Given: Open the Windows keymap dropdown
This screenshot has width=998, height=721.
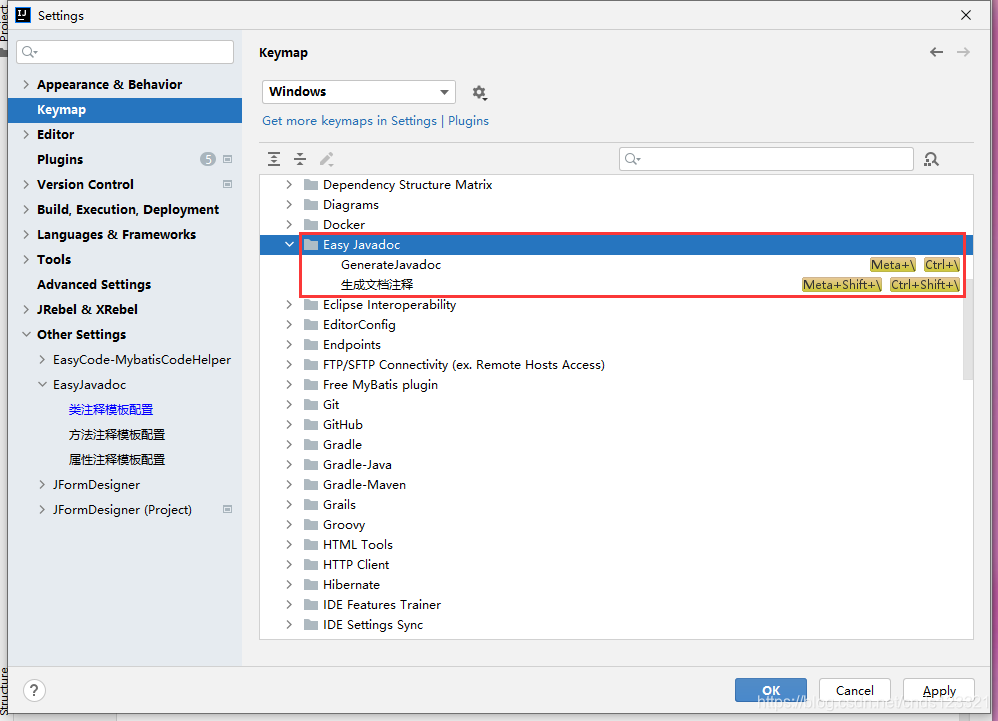Looking at the screenshot, I should click(x=359, y=92).
